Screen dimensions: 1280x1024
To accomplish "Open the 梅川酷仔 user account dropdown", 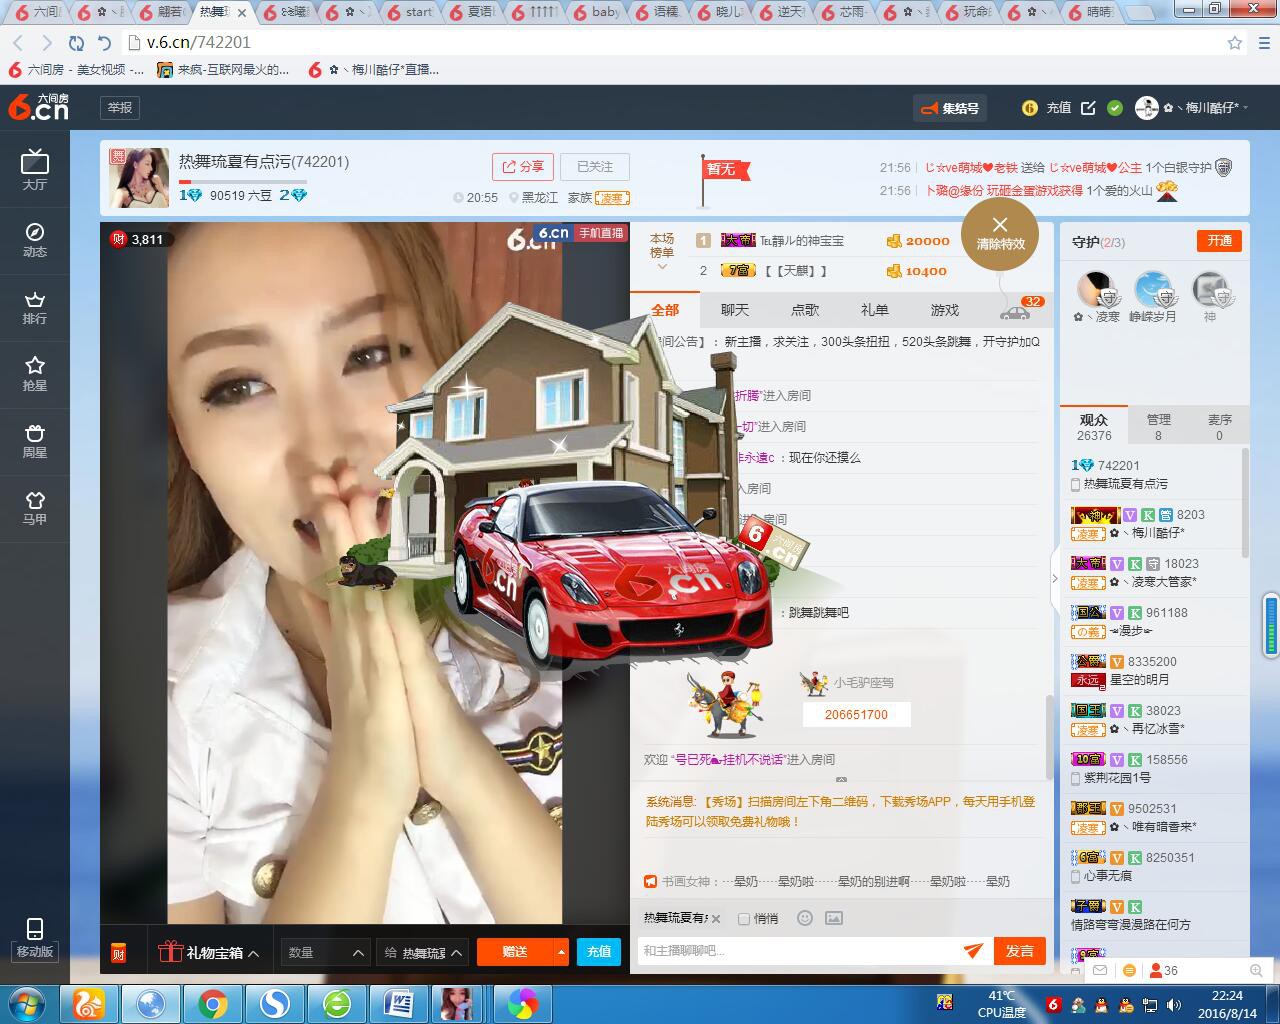I will coord(1192,108).
